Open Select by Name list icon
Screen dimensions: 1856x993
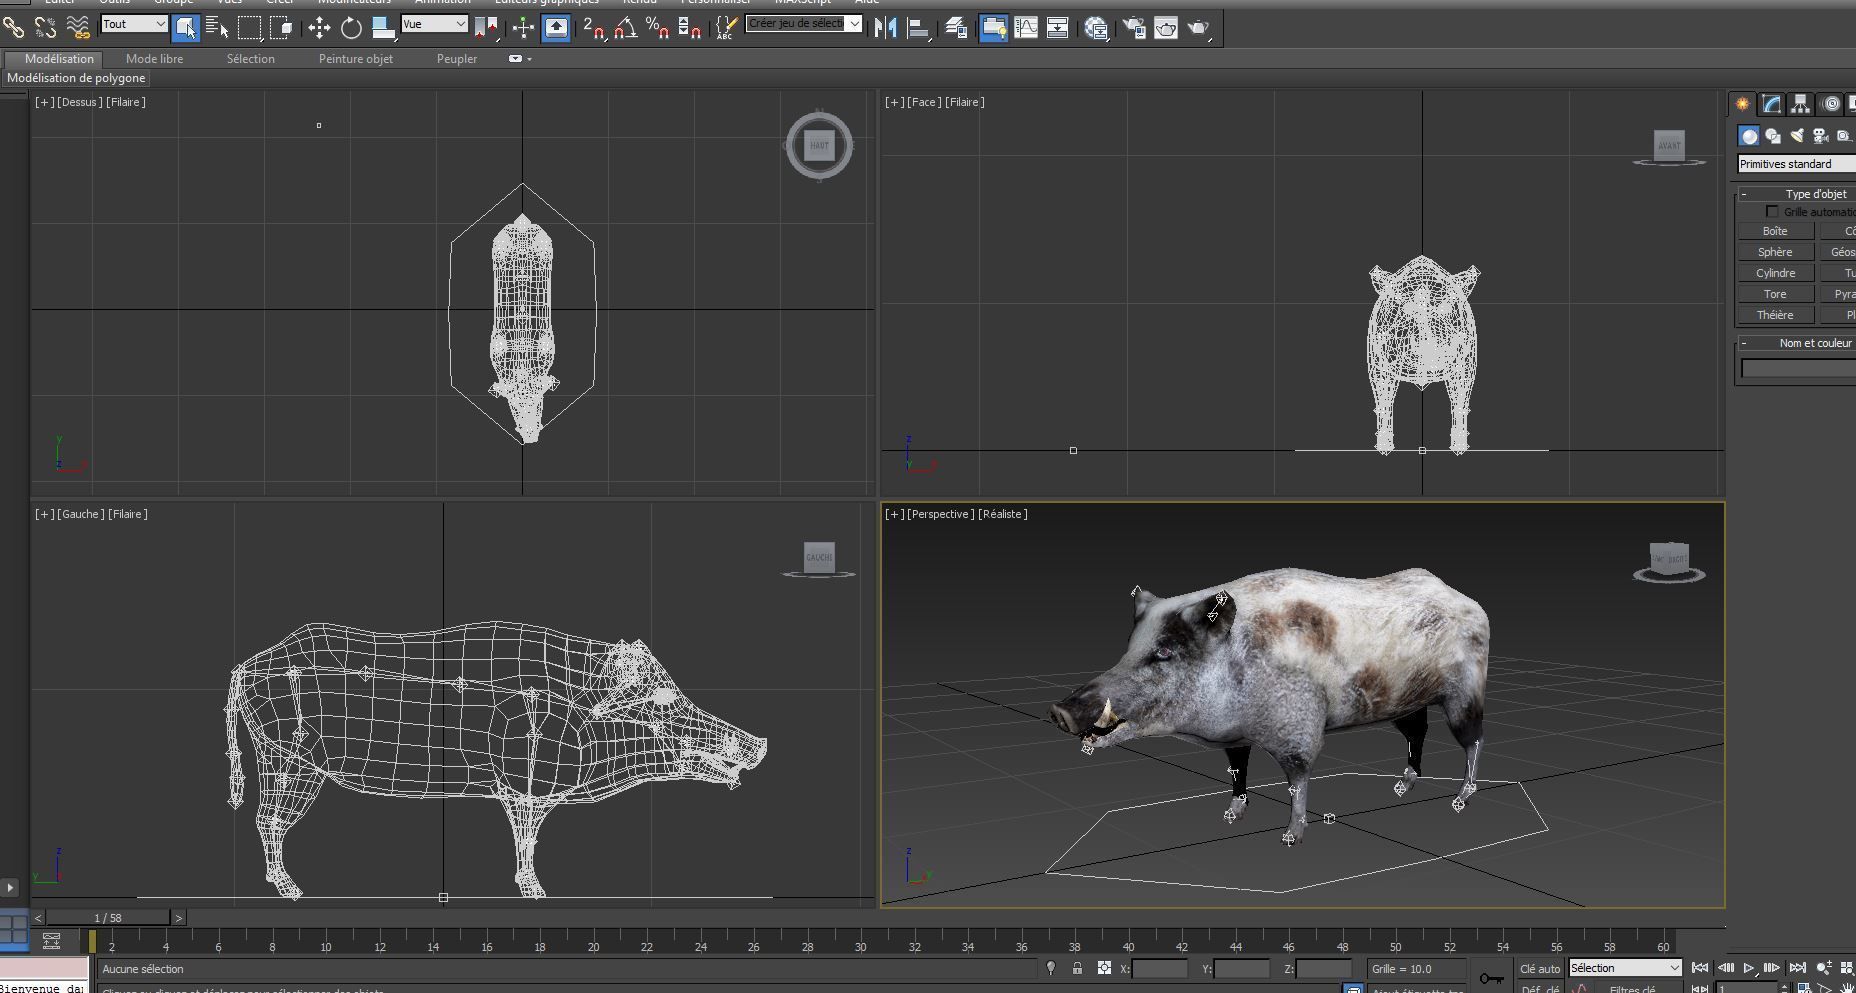point(217,28)
